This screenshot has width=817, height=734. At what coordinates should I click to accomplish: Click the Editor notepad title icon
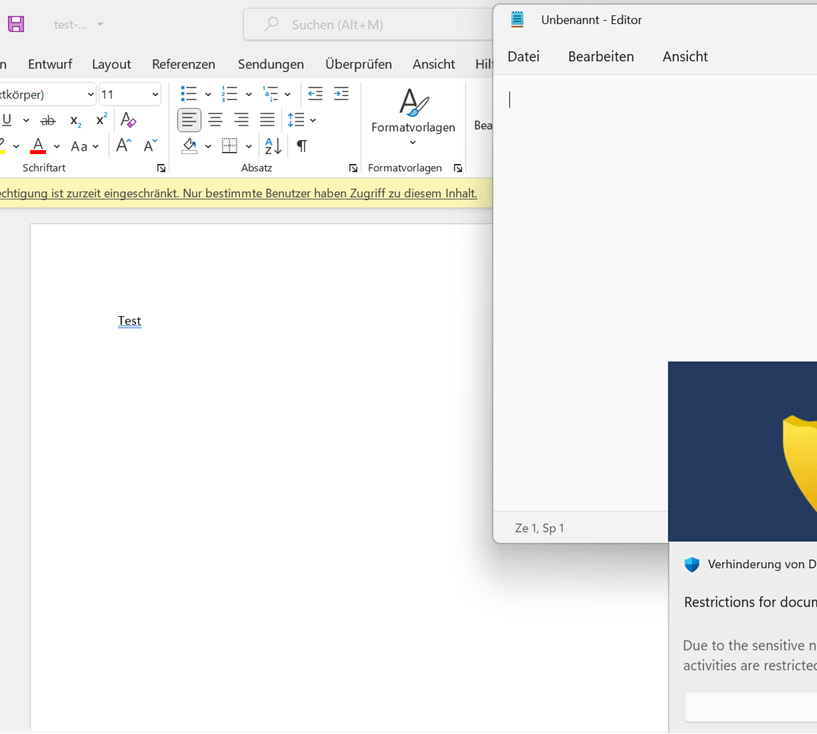(517, 20)
